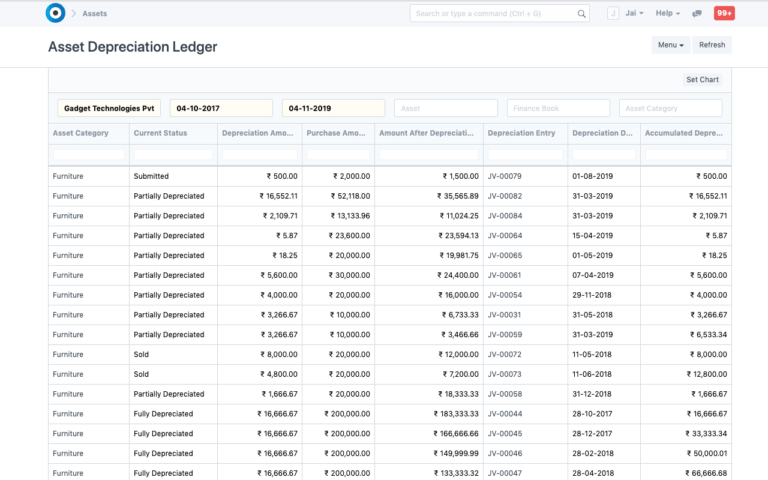
Task: Click the Current Status column filter box
Action: 173,154
